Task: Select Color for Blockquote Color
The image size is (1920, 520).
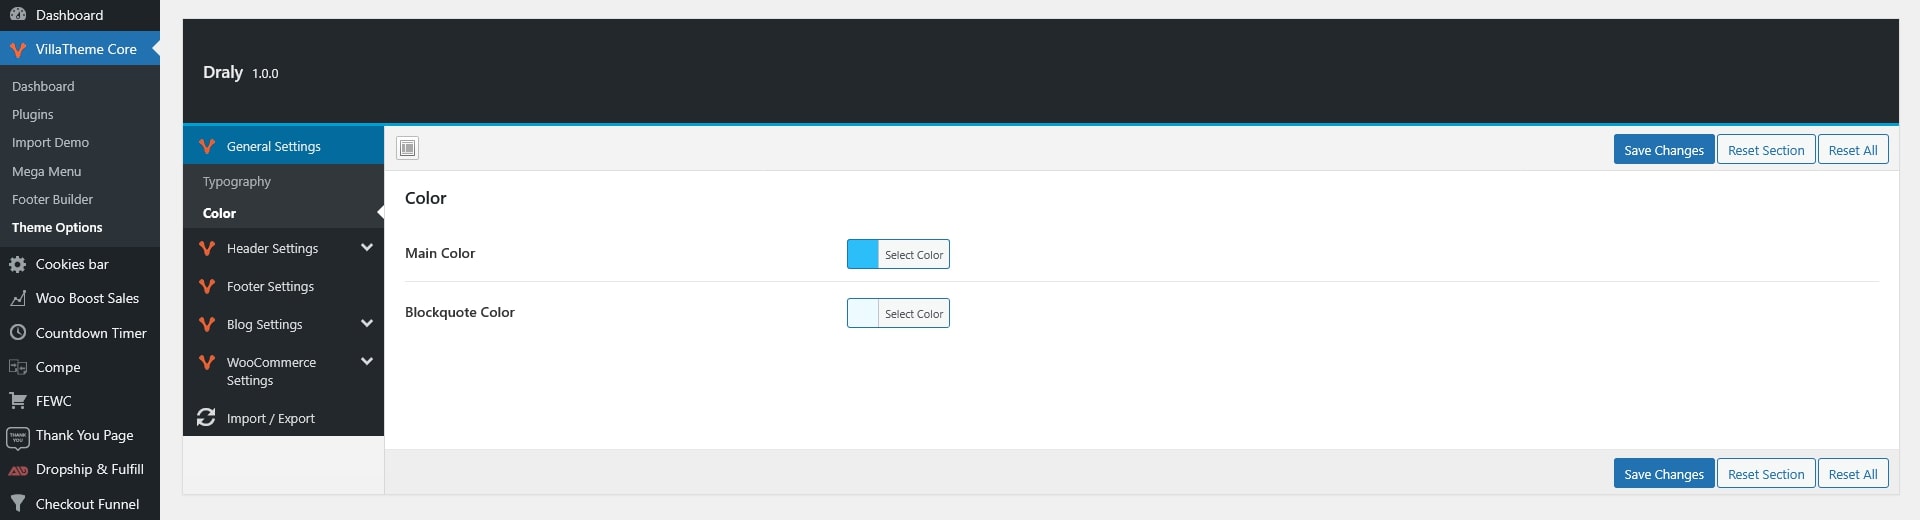Action: (x=913, y=314)
